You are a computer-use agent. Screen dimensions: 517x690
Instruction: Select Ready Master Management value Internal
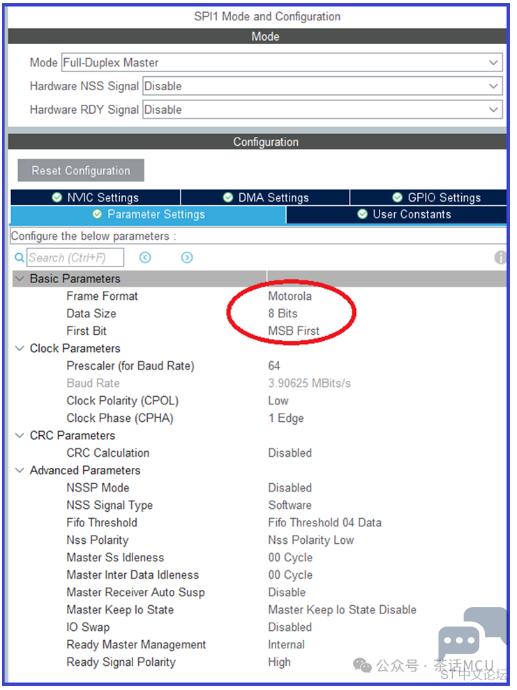(x=286, y=645)
